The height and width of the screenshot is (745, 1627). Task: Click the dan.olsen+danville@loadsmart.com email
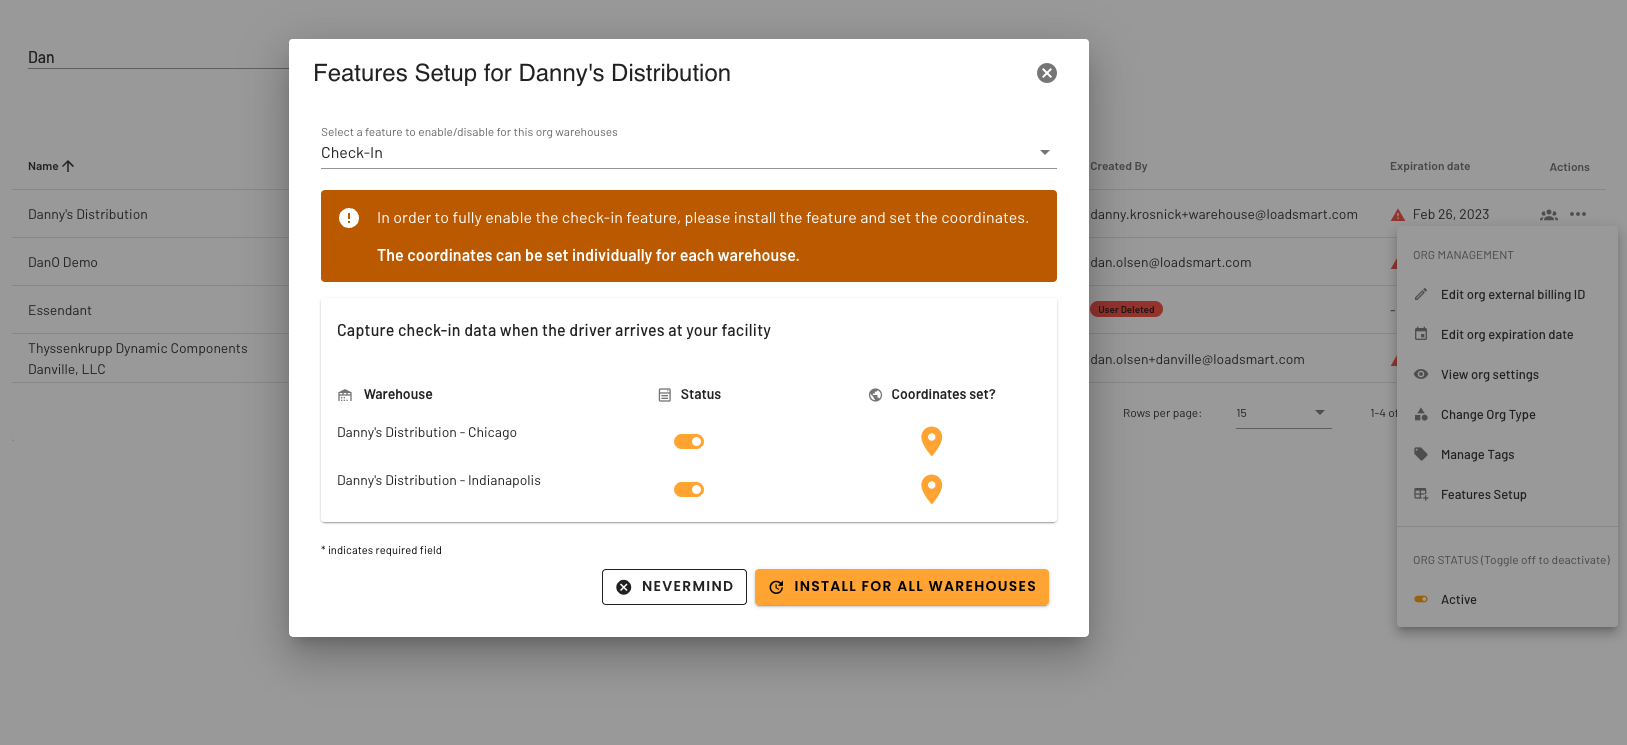(x=1198, y=359)
